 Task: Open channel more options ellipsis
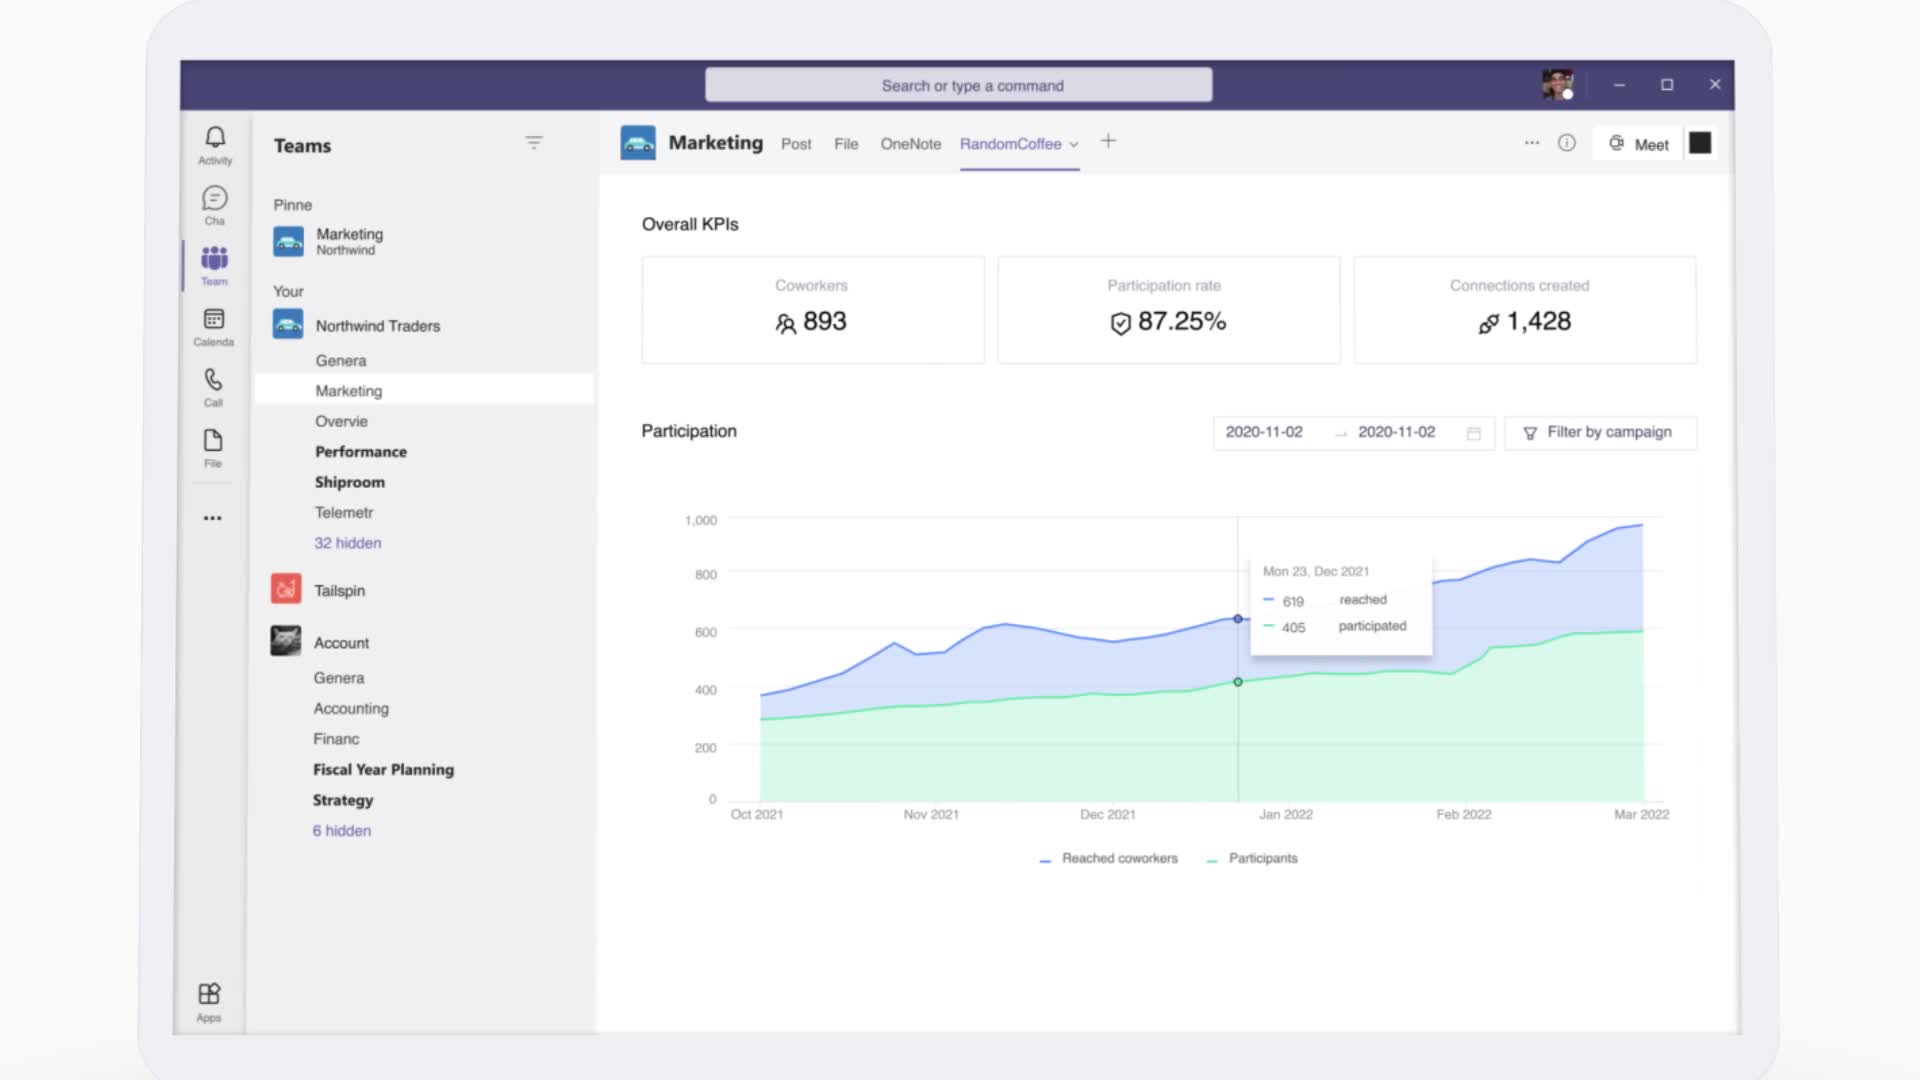point(1532,143)
